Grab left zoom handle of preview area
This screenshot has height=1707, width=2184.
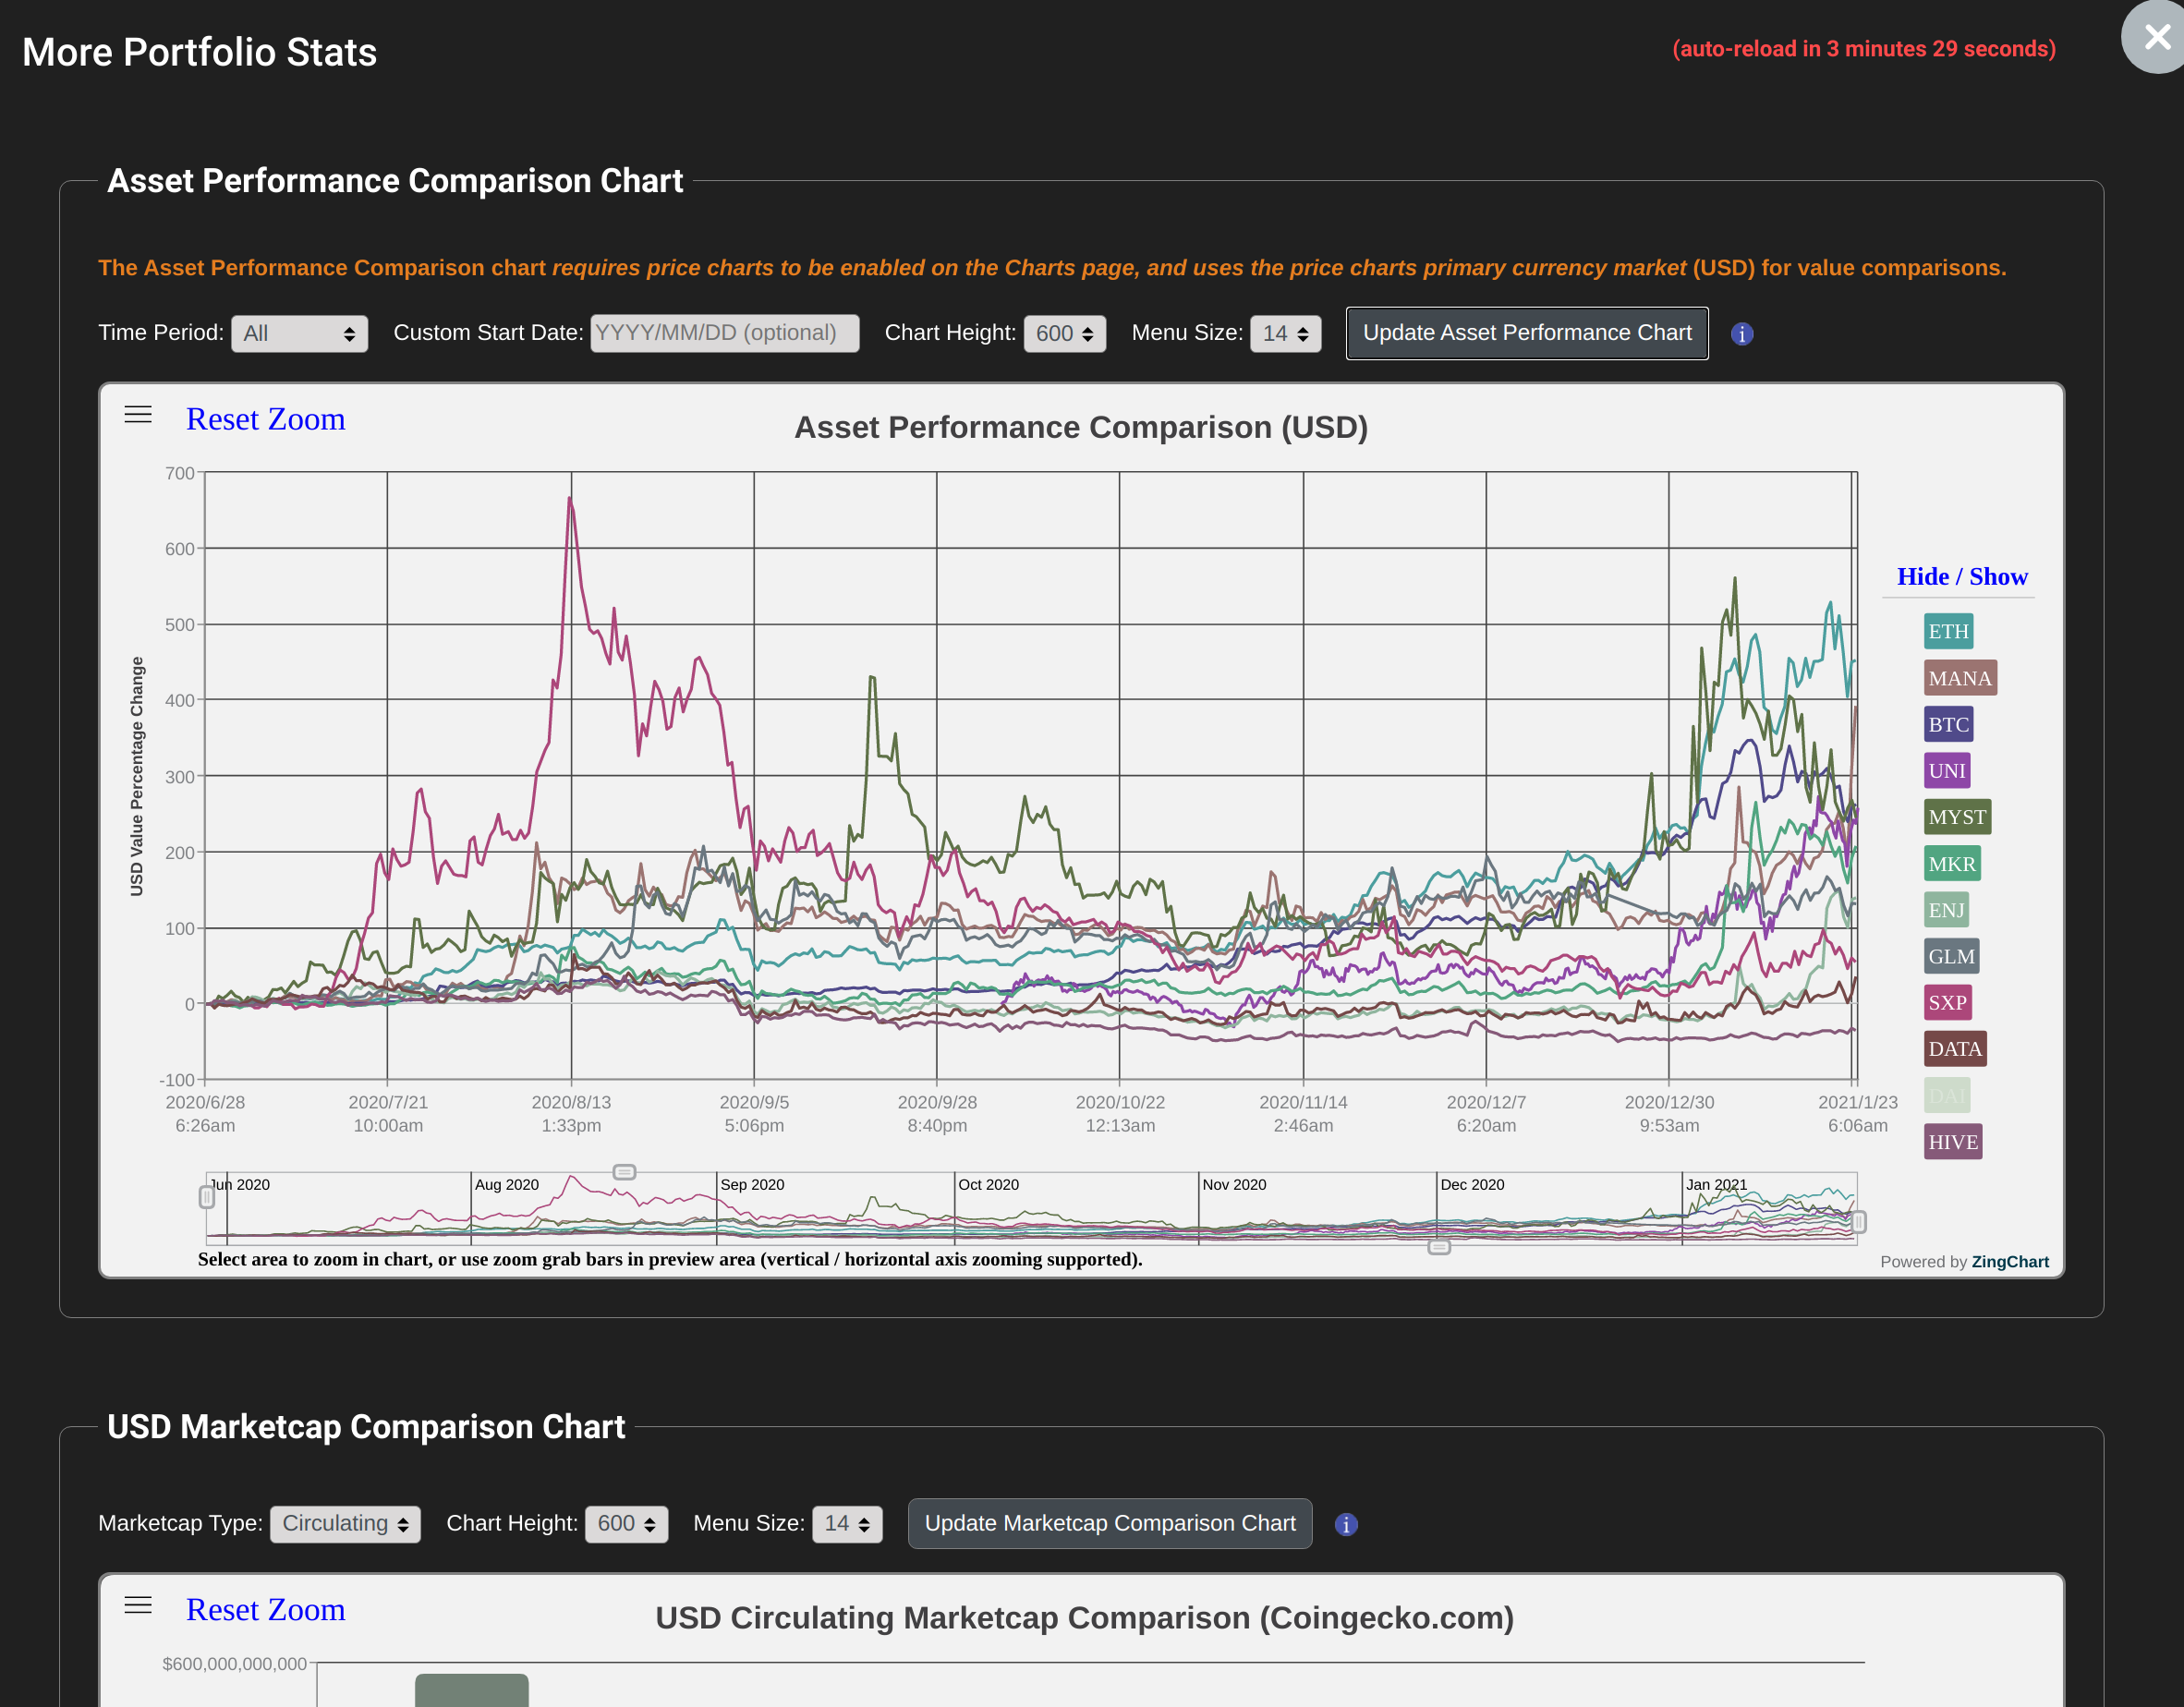(x=206, y=1197)
